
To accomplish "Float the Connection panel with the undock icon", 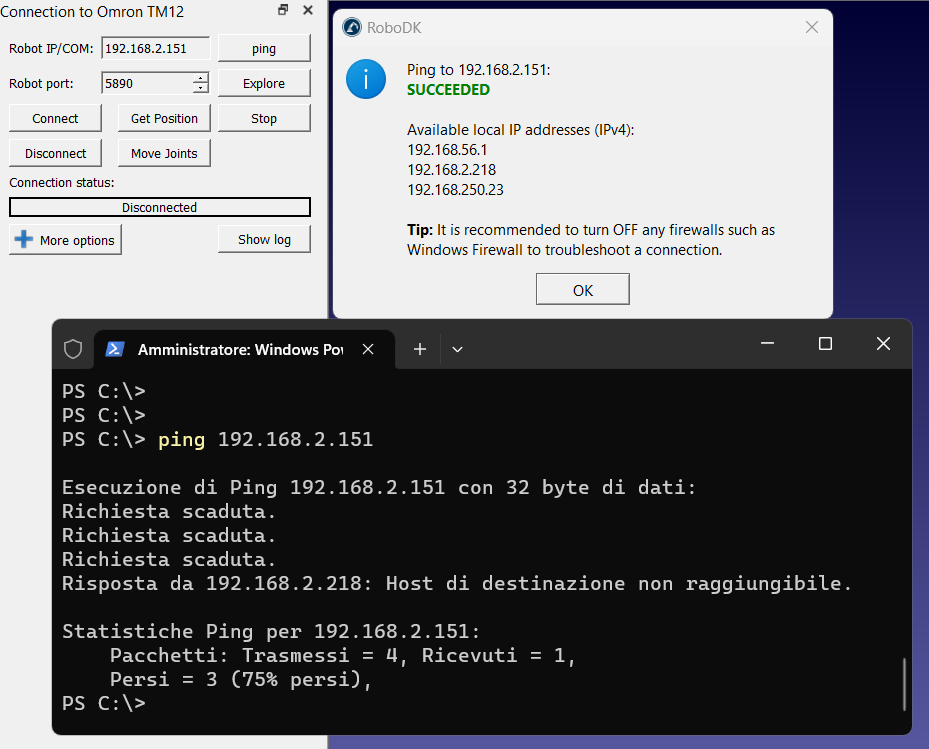I will (x=283, y=10).
